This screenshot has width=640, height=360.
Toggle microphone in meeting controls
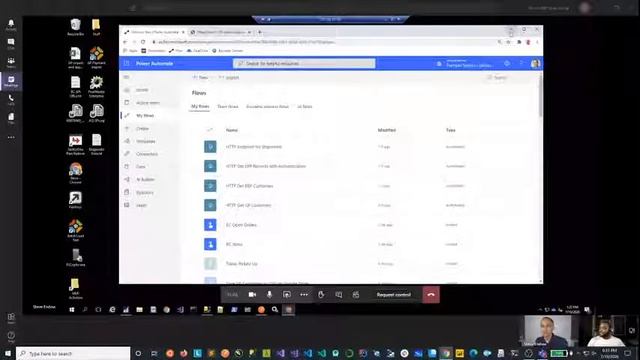tap(269, 294)
